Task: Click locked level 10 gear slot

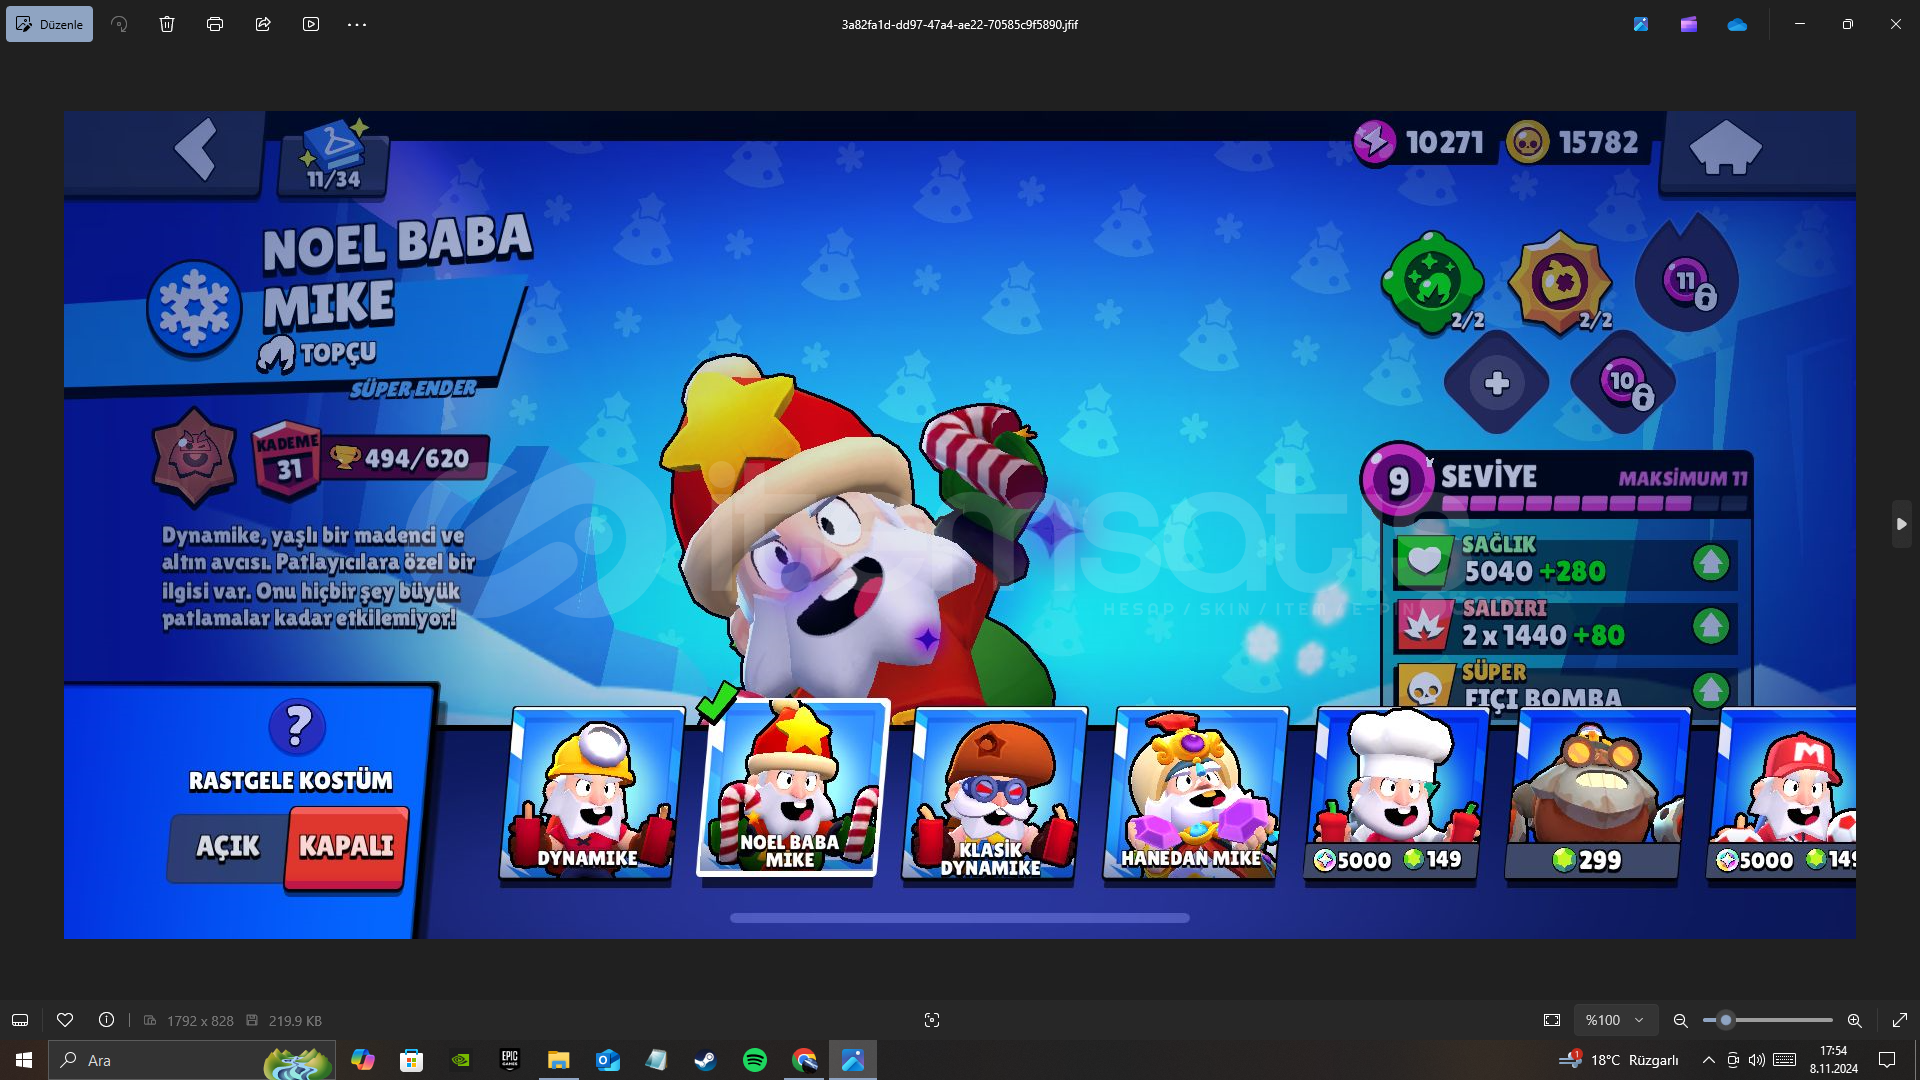Action: pyautogui.click(x=1623, y=382)
